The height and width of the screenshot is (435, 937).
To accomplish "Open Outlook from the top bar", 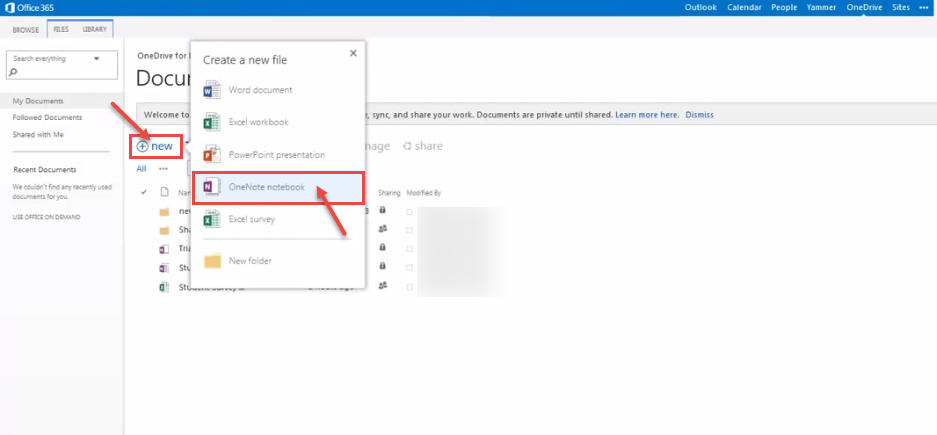I will tap(700, 8).
